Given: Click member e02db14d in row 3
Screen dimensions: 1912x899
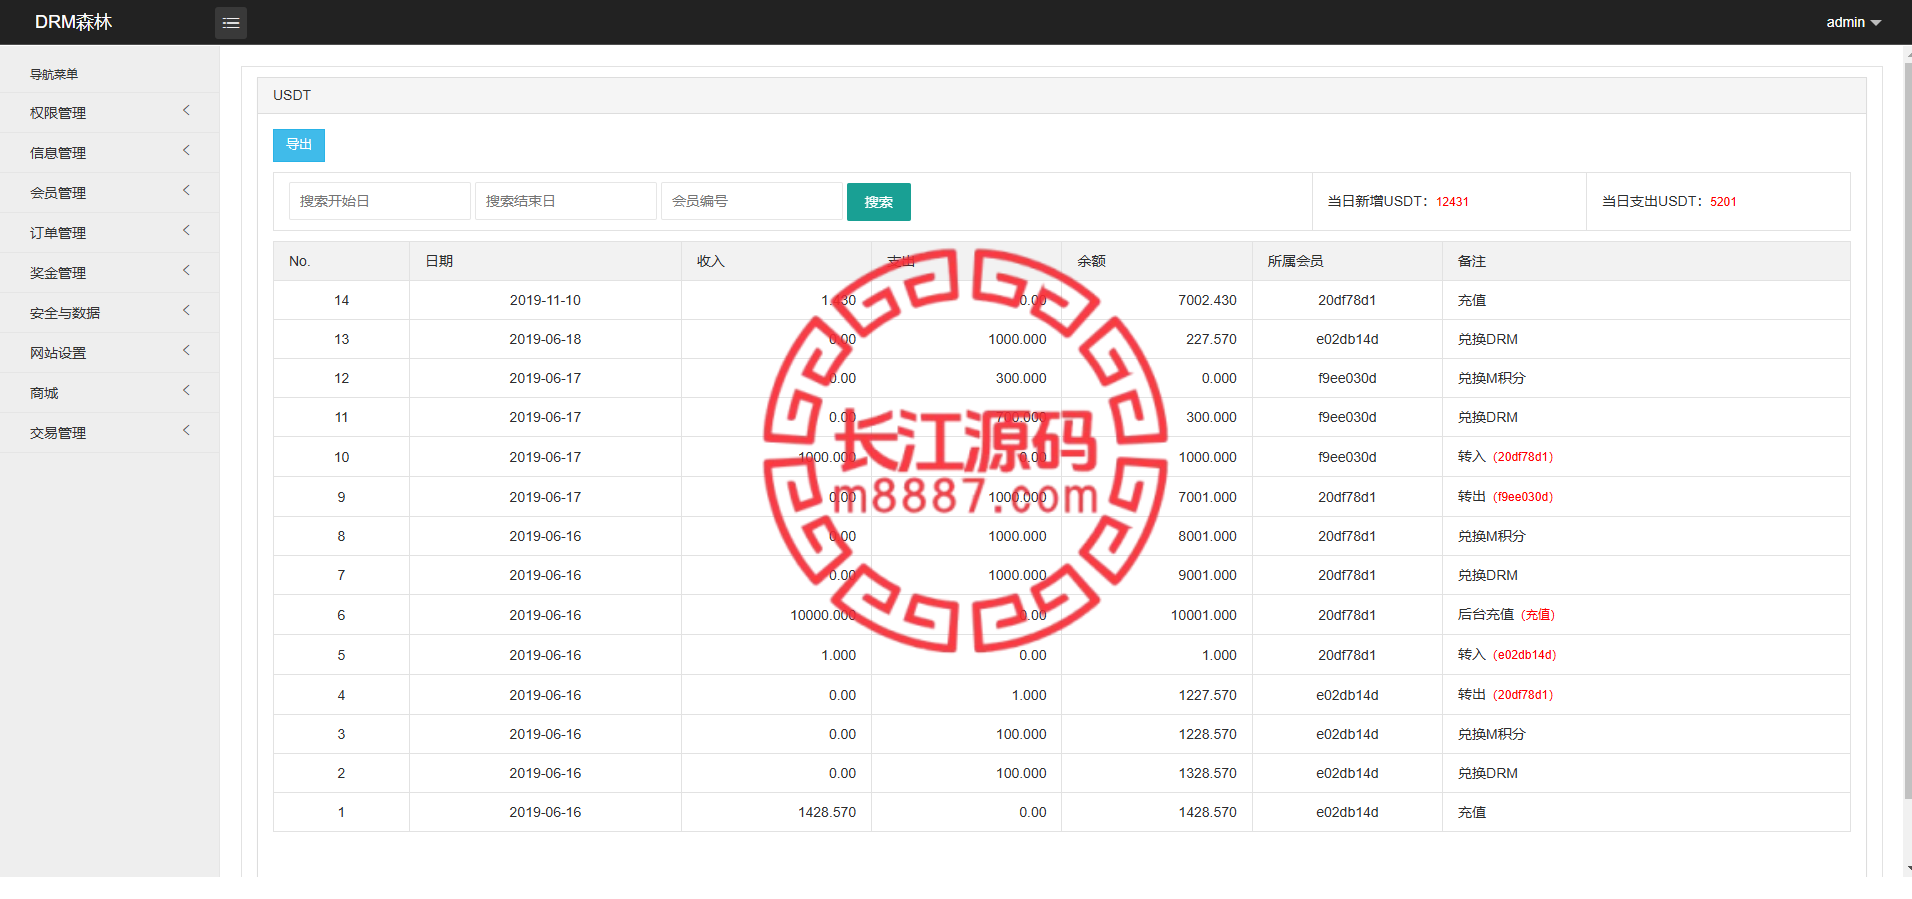Looking at the screenshot, I should tap(1347, 734).
